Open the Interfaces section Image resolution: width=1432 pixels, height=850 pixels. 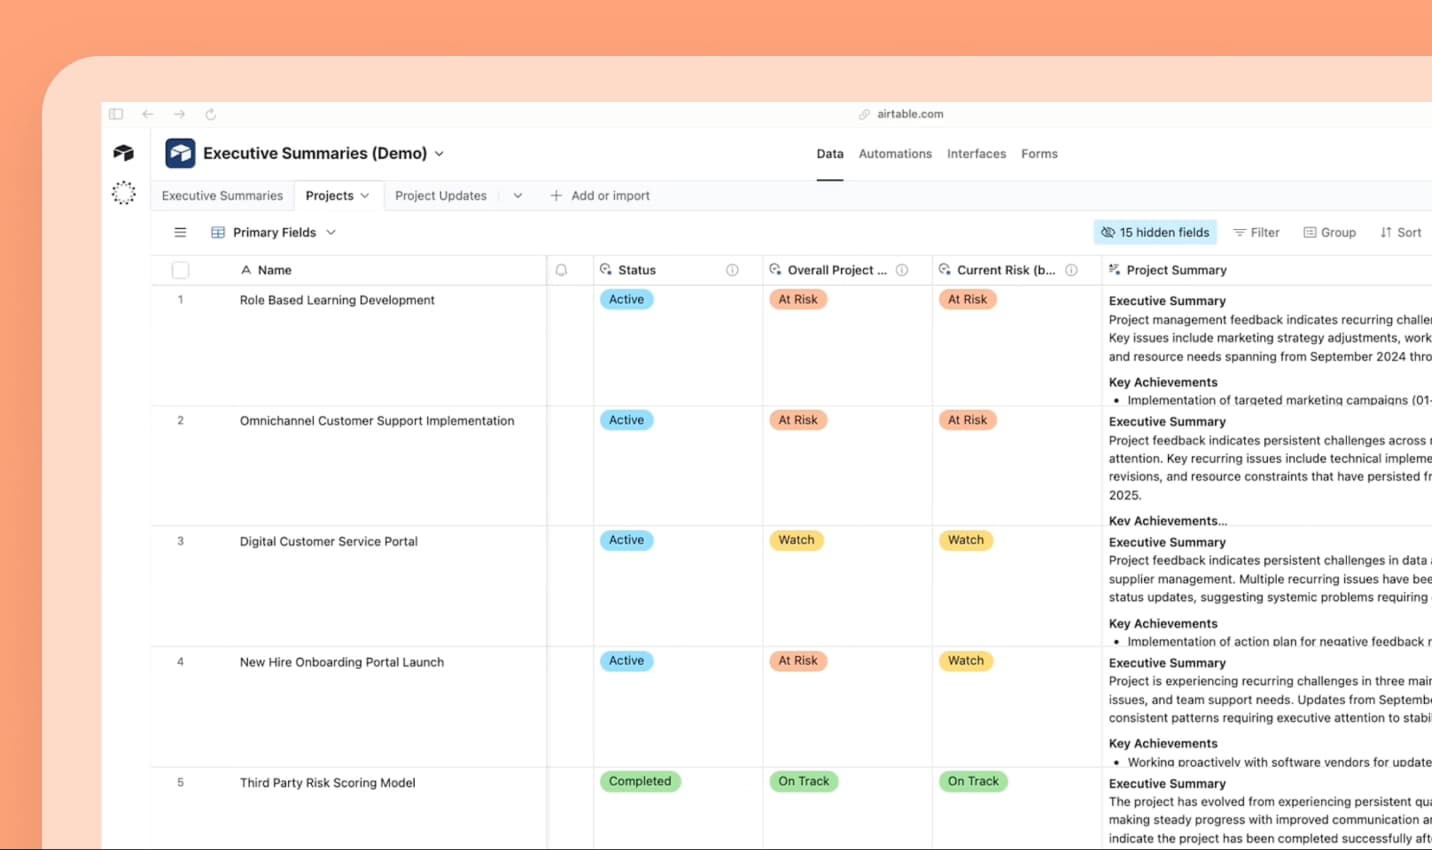[976, 153]
